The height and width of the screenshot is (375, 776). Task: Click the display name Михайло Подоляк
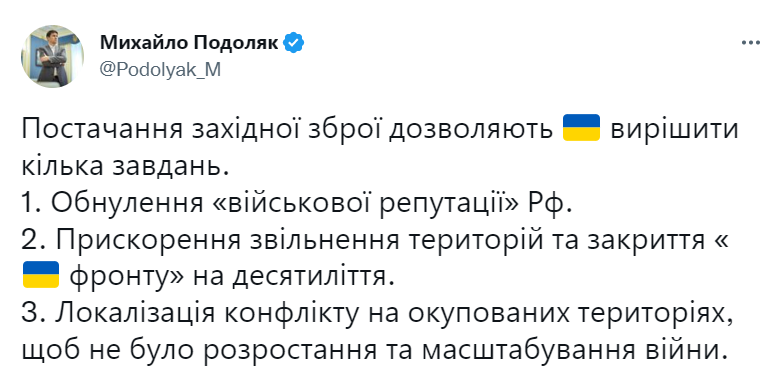[x=190, y=44]
